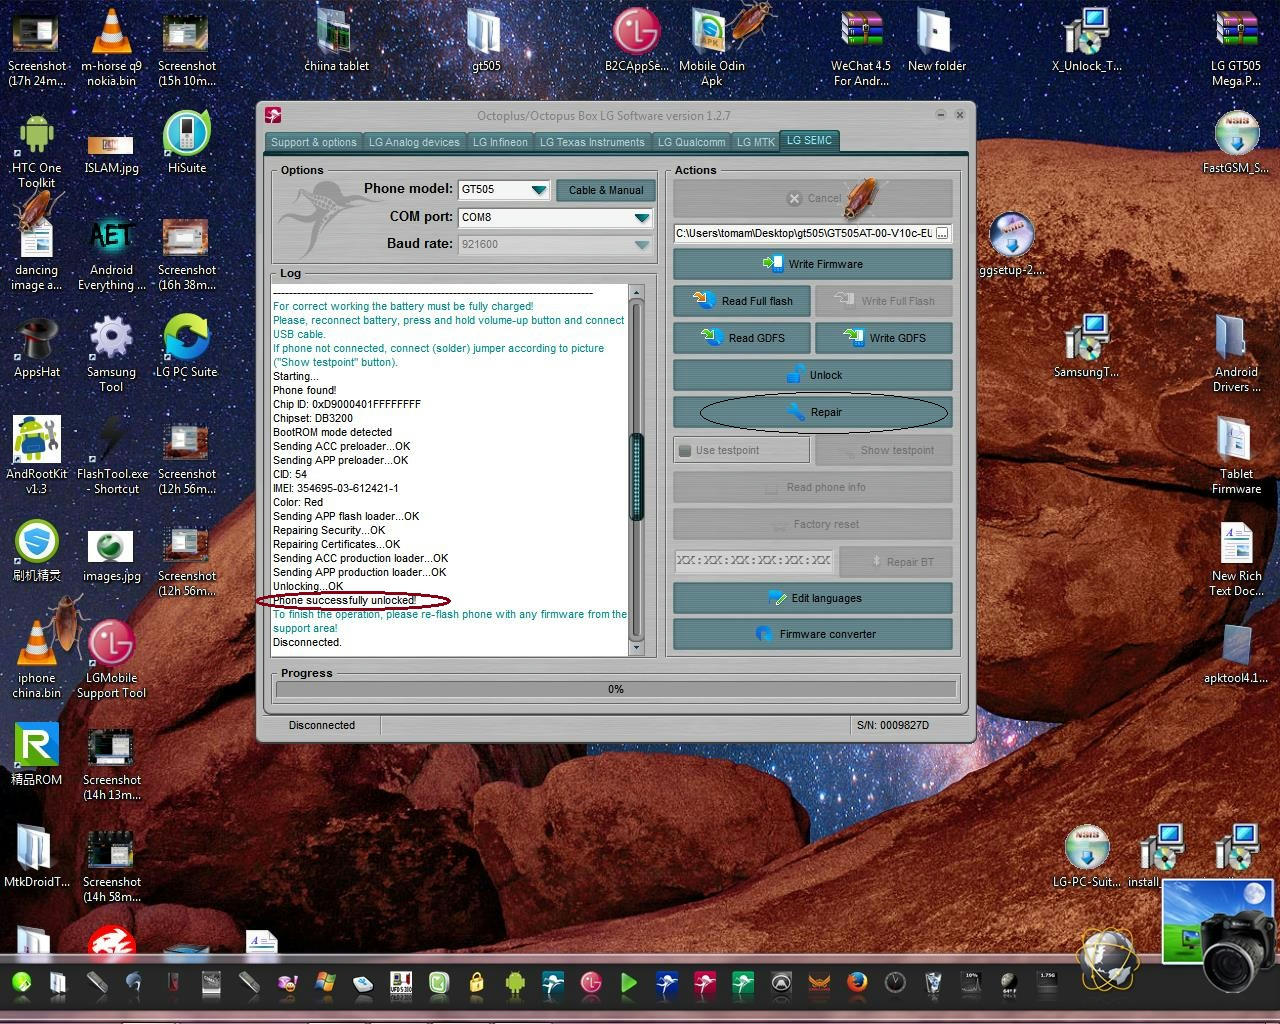Viewport: 1280px width, 1024px height.
Task: Click the Repair button
Action: 812,412
